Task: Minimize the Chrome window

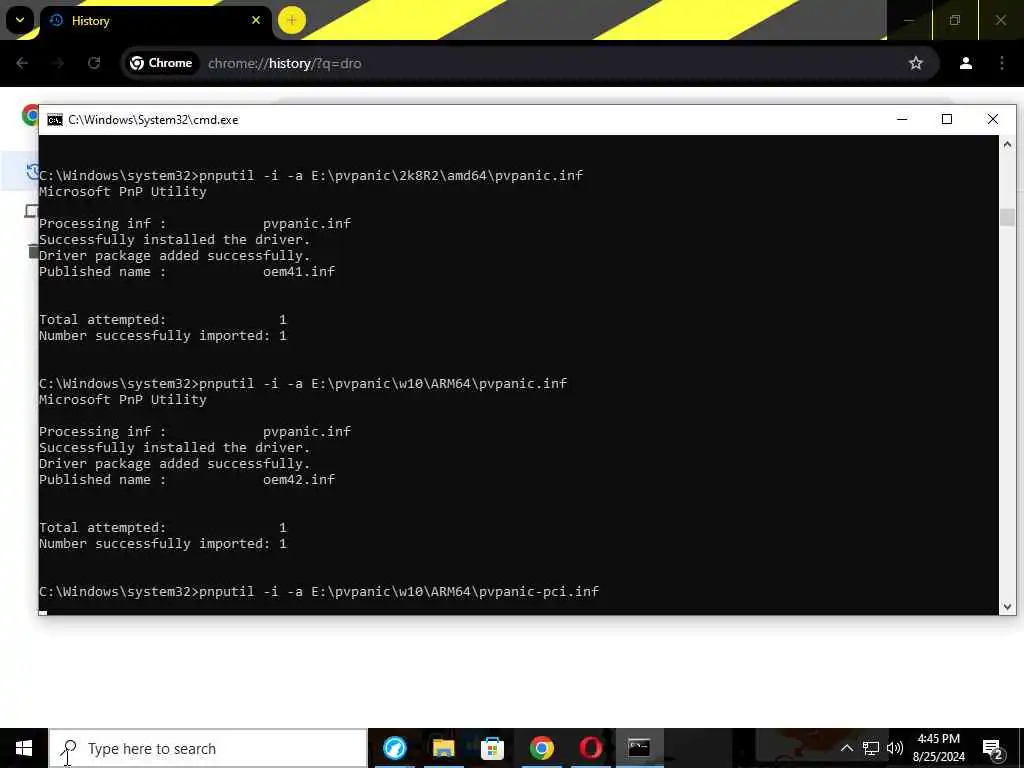Action: [x=908, y=20]
